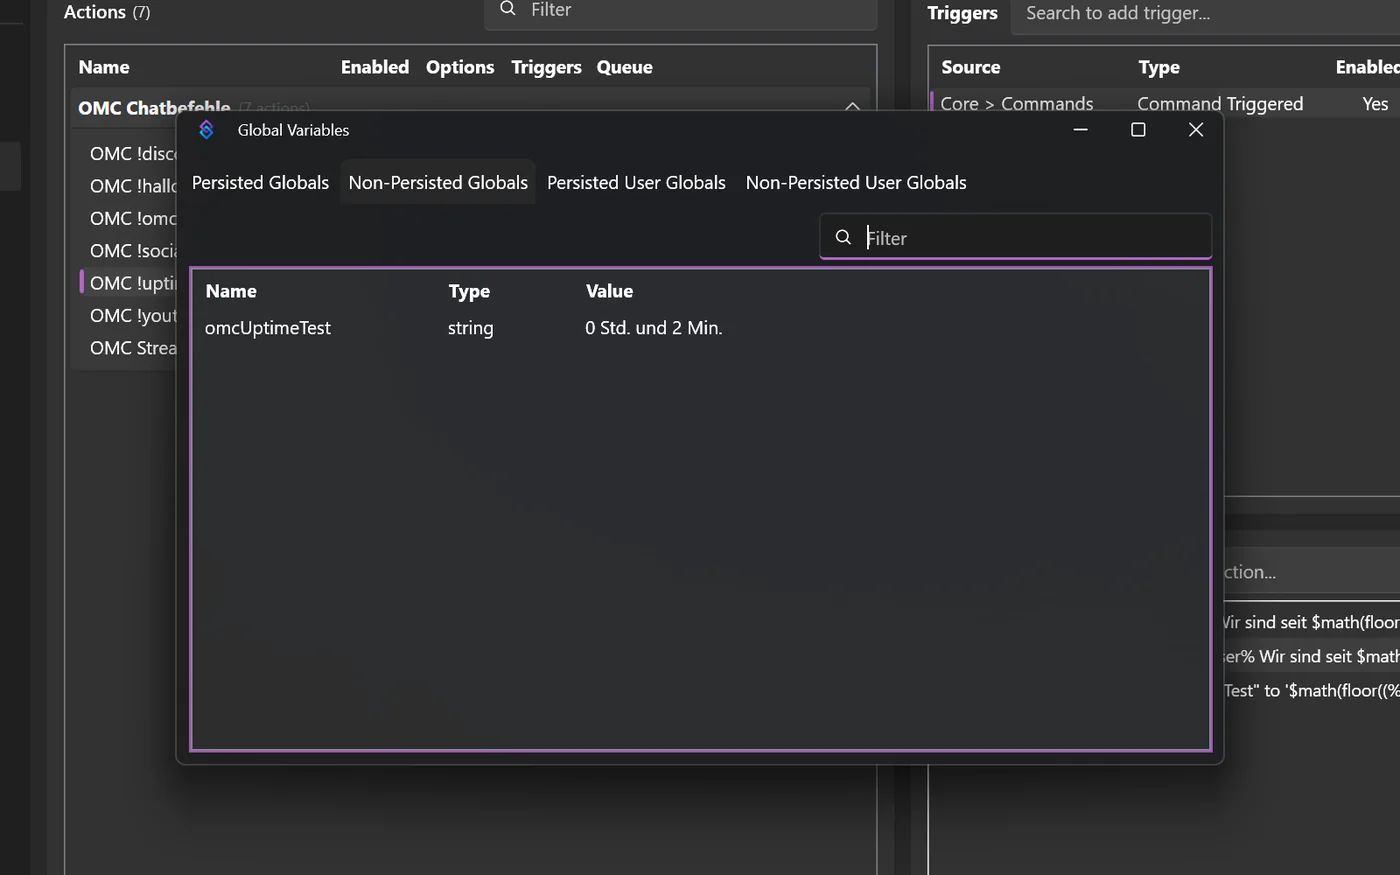
Task: Sort variables by Value column header
Action: (609, 291)
